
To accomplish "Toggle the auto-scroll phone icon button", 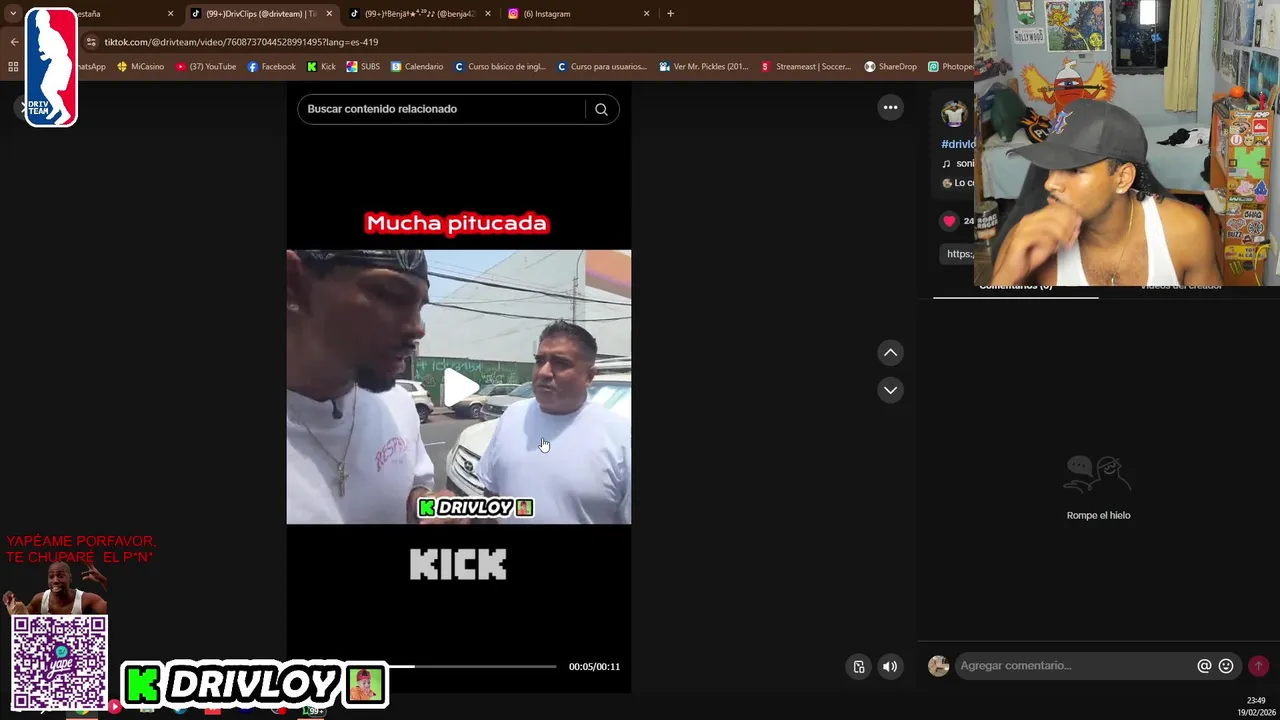I will tap(859, 667).
